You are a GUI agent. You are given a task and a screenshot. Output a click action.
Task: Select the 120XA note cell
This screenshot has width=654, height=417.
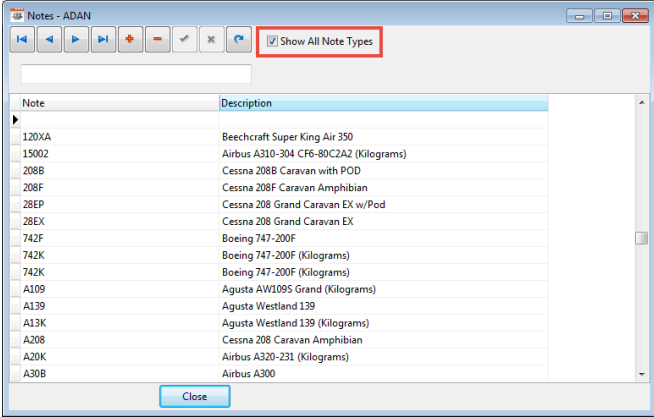(x=120, y=137)
